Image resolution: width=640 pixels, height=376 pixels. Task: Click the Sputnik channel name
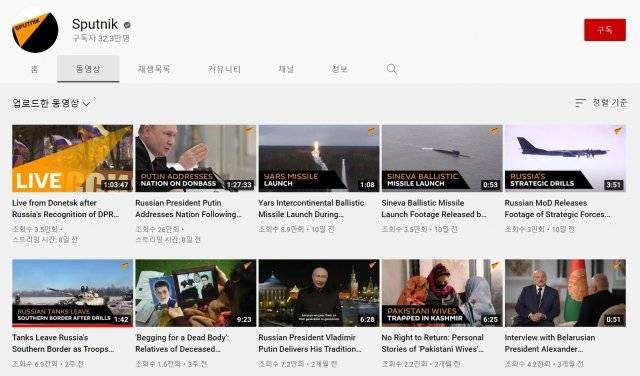click(95, 24)
